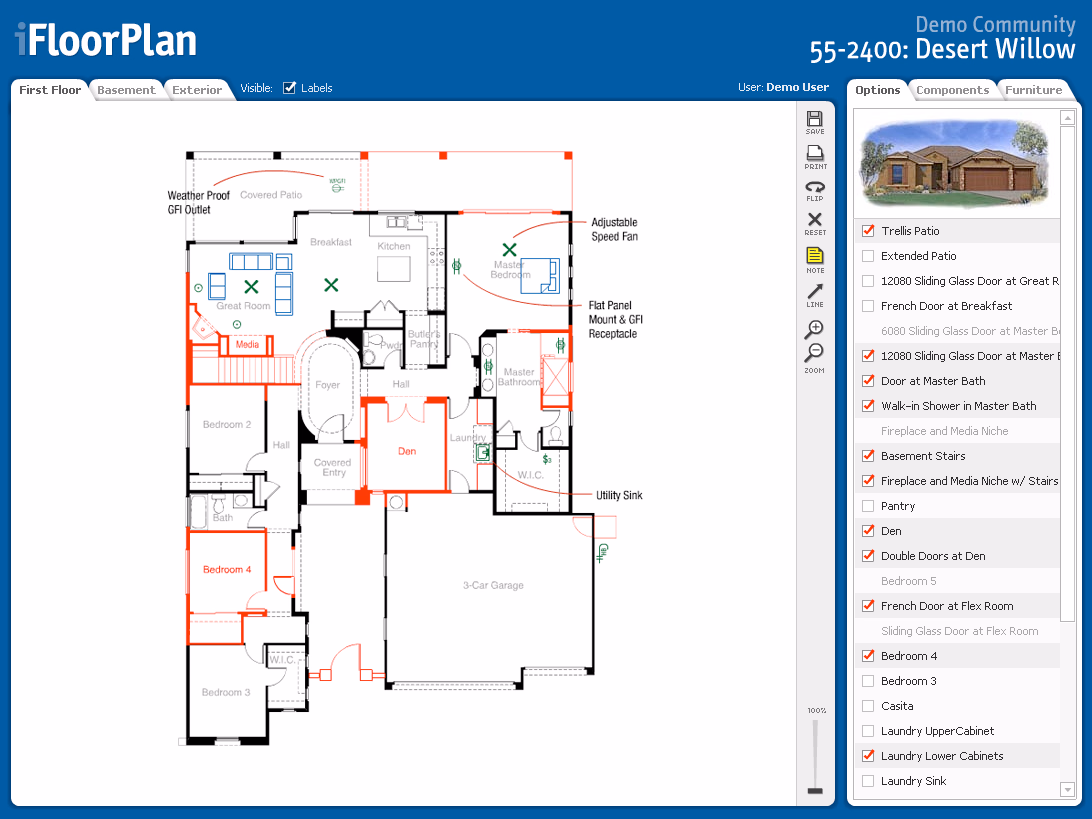The width and height of the screenshot is (1092, 819).
Task: Uncheck Fireplace and Media Niche w/ Stairs
Action: tap(868, 481)
